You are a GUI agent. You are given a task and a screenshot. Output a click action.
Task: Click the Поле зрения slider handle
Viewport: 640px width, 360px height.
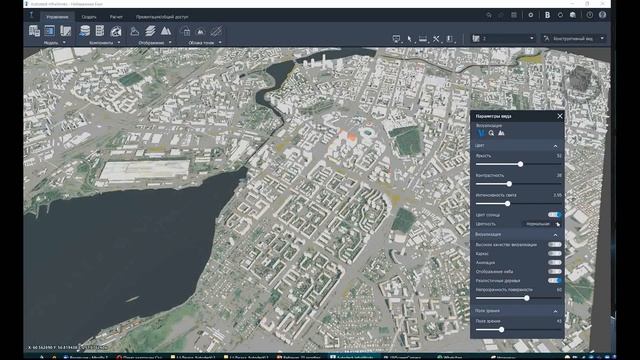502,329
